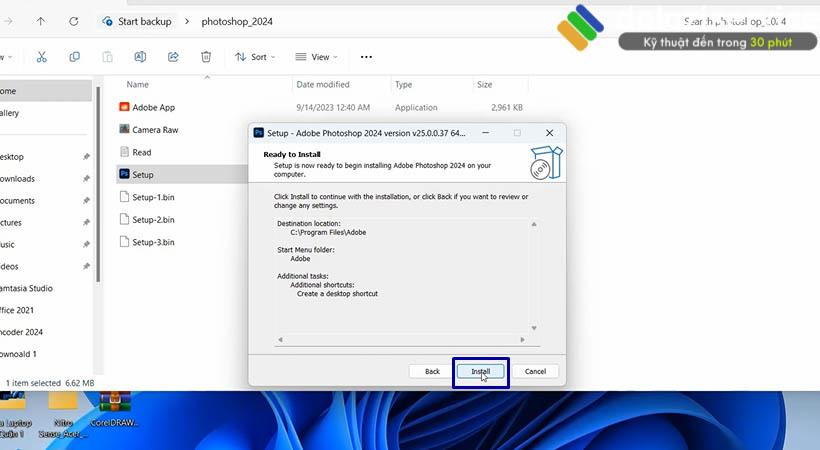Click the Start backup cloud icon
This screenshot has width=820, height=450.
(x=107, y=21)
